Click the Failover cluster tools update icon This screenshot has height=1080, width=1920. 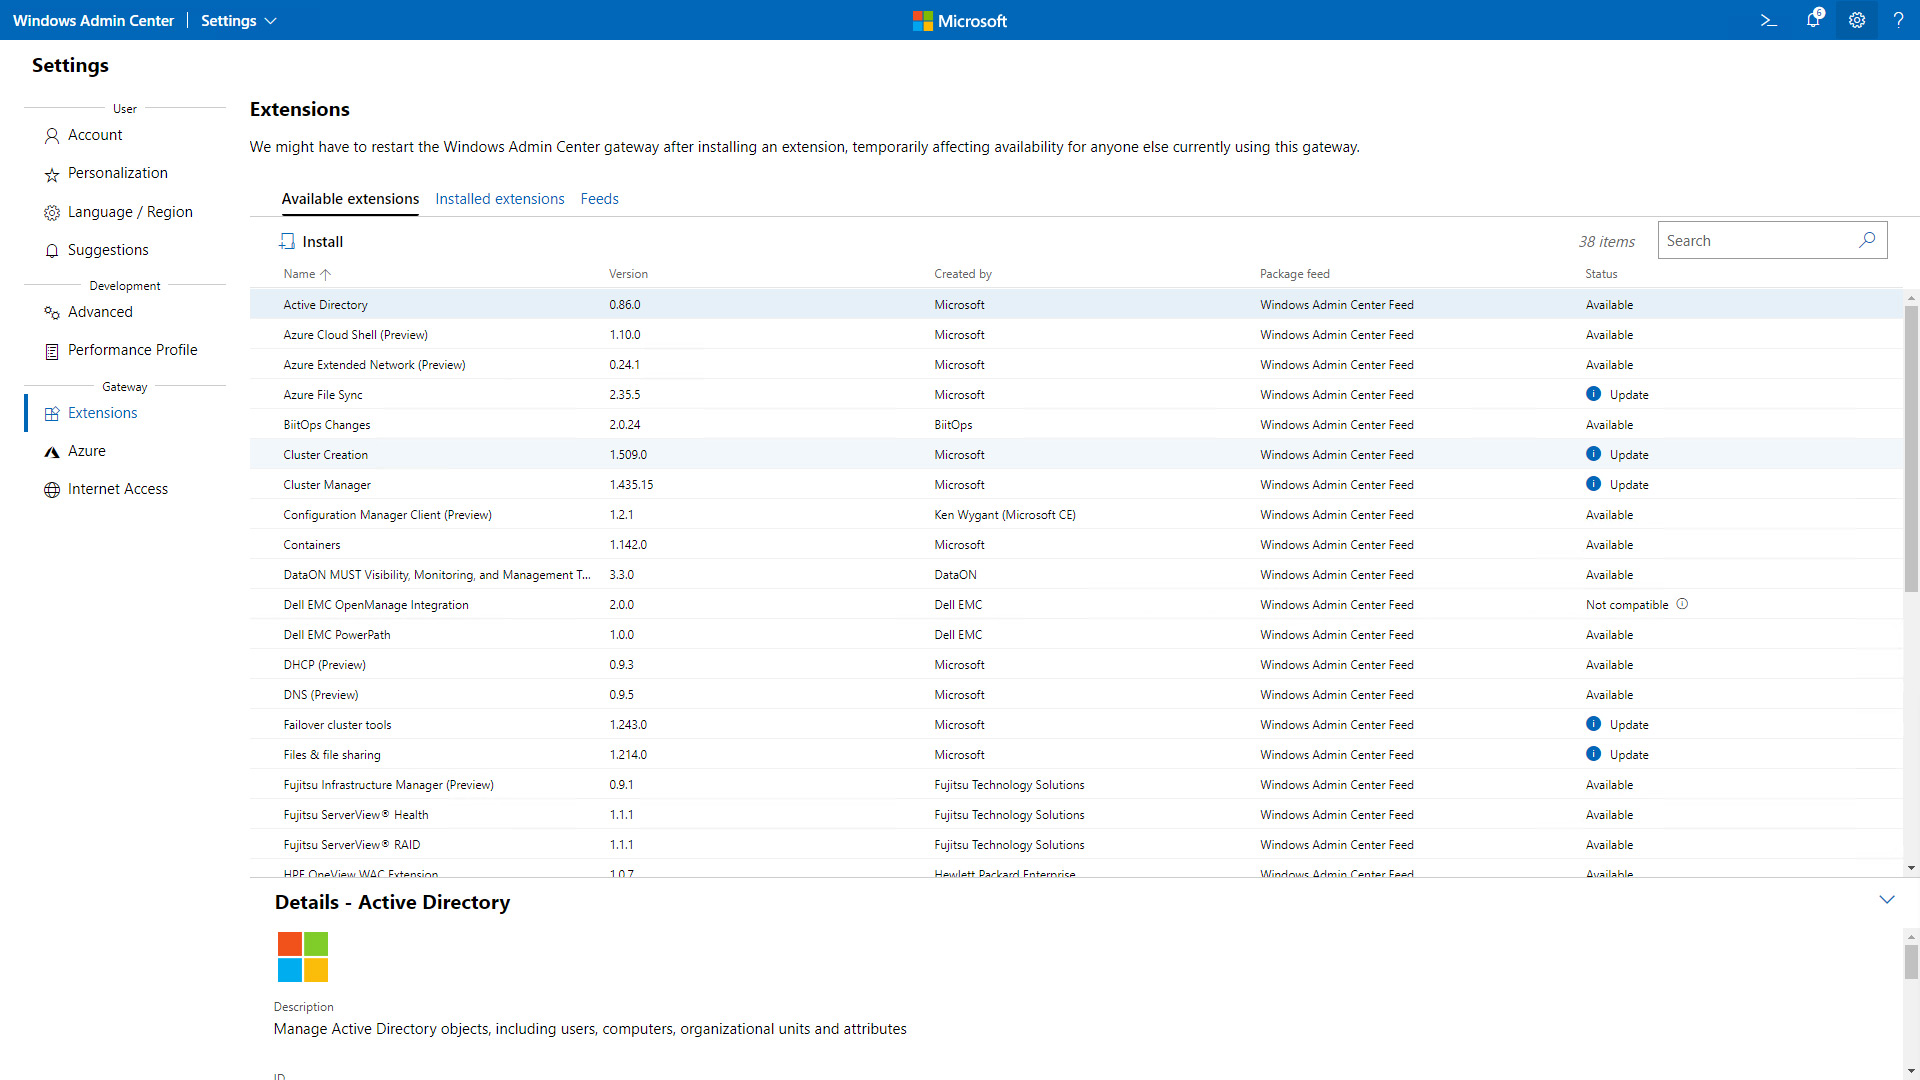click(1594, 724)
